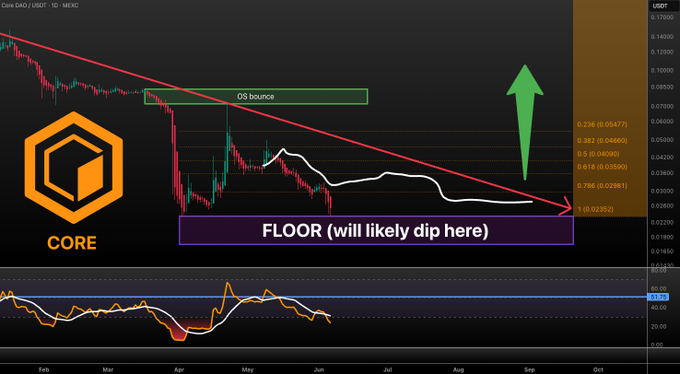Click the 1 (0.02352) Fibonacci label
680x374 pixels.
point(595,209)
